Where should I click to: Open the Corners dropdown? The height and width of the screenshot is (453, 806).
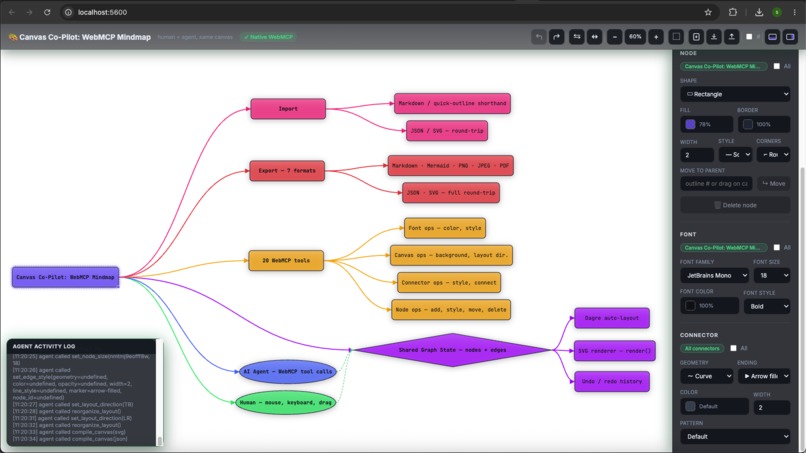773,155
